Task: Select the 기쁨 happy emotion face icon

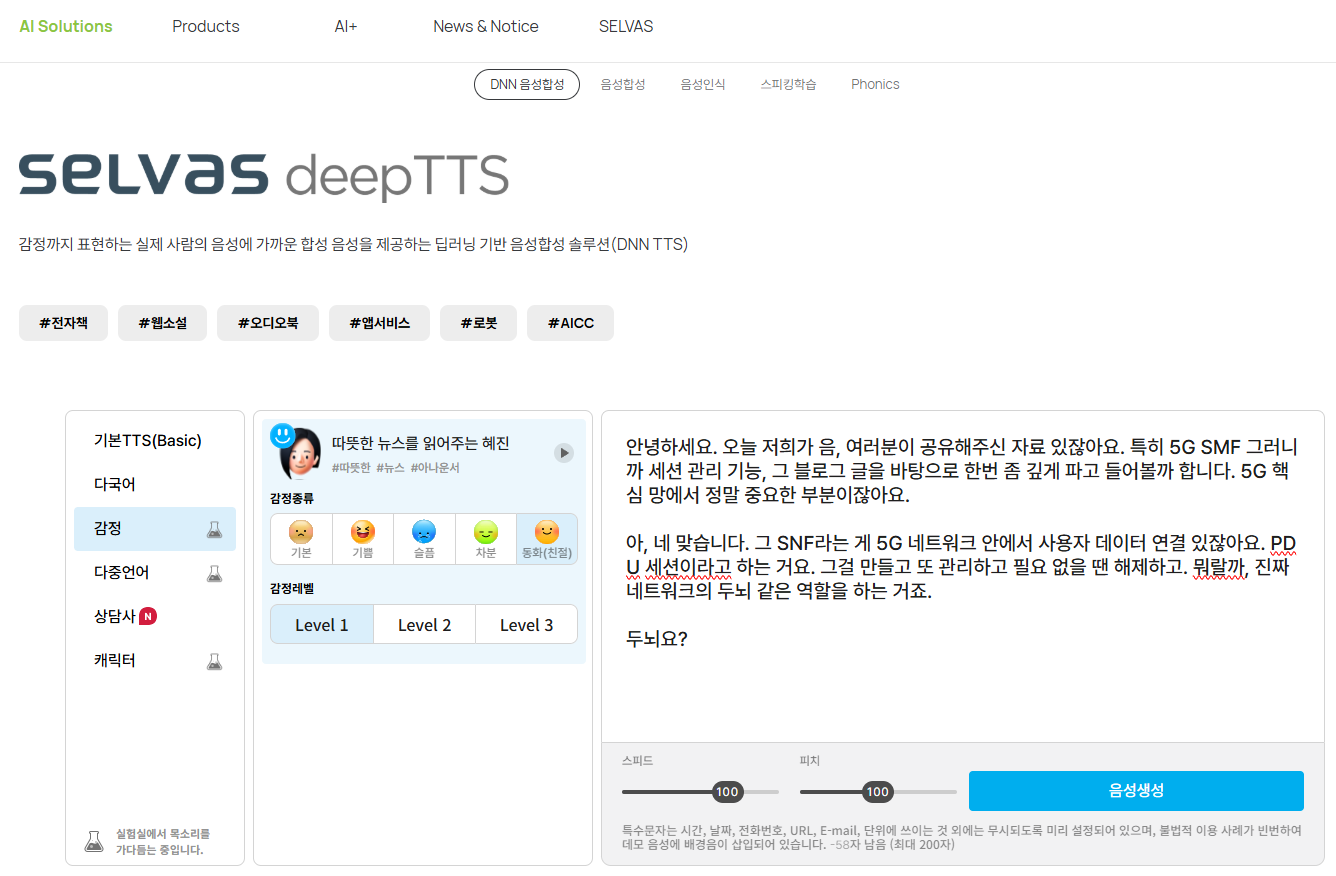Action: tap(362, 532)
